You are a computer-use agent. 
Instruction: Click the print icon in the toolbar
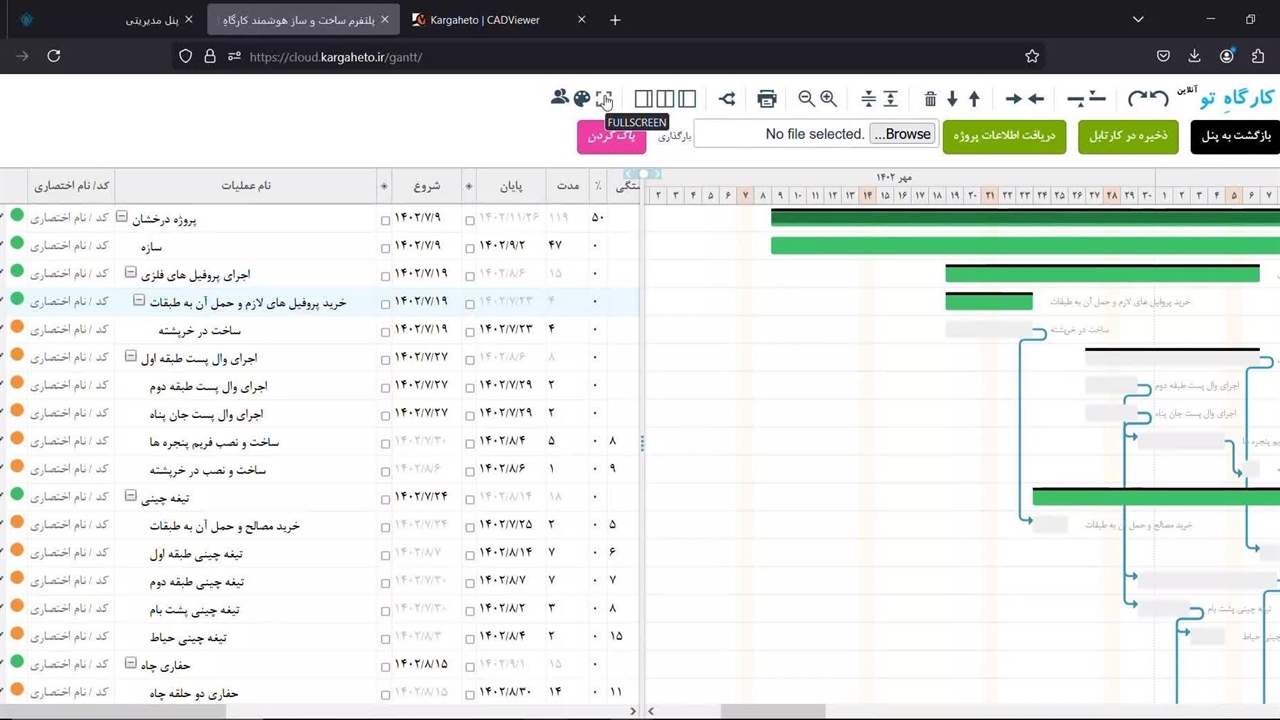767,98
